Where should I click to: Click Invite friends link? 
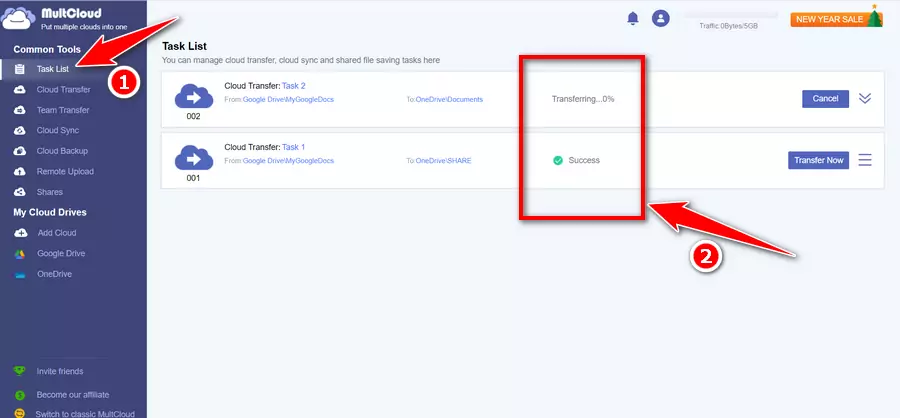(60, 371)
